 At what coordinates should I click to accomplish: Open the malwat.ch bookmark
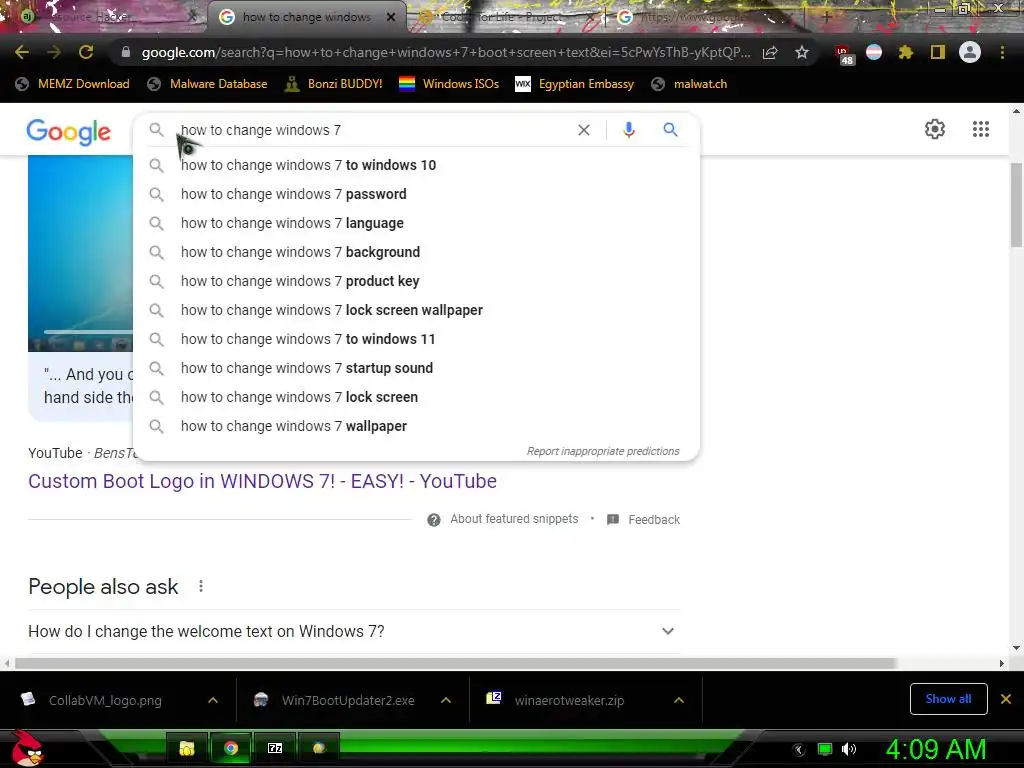point(690,84)
